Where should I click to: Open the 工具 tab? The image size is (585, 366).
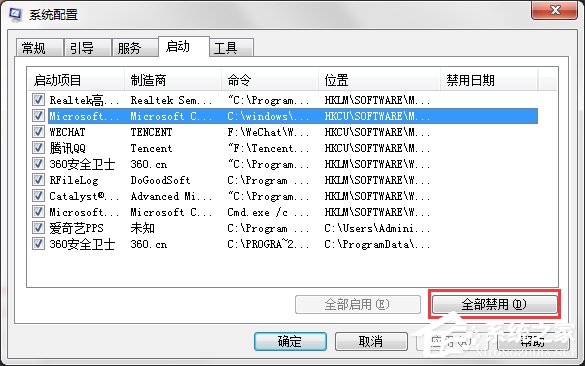[x=231, y=48]
